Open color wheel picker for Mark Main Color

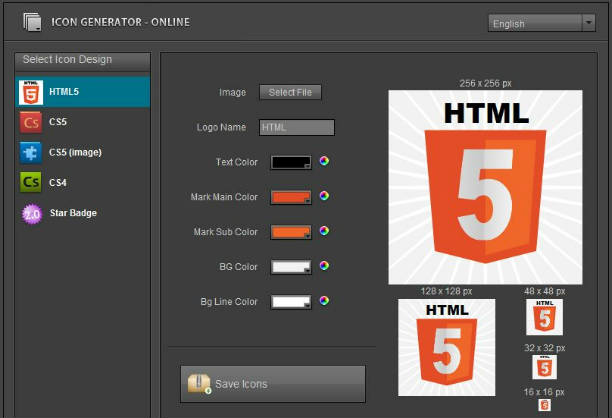pos(324,196)
